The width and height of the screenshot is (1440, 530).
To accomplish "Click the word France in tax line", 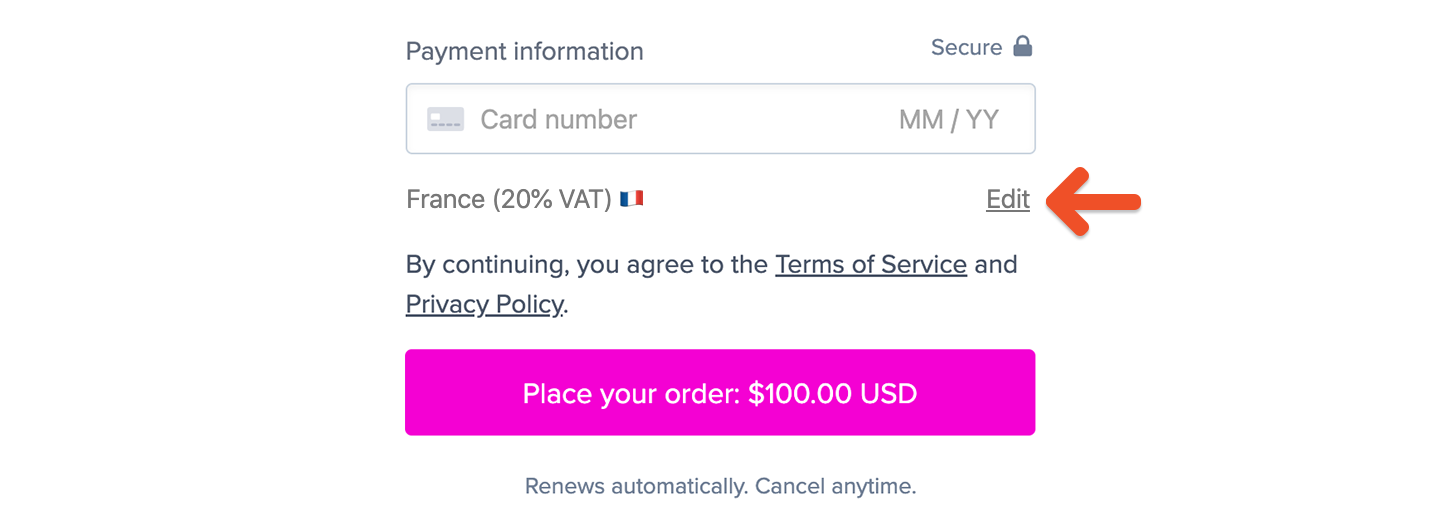I will click(445, 200).
